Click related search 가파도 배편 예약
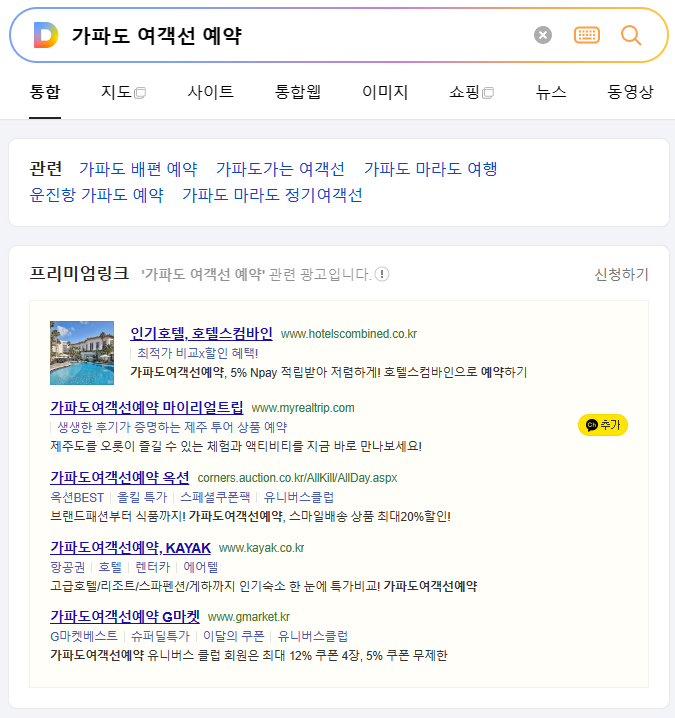 click(x=138, y=169)
